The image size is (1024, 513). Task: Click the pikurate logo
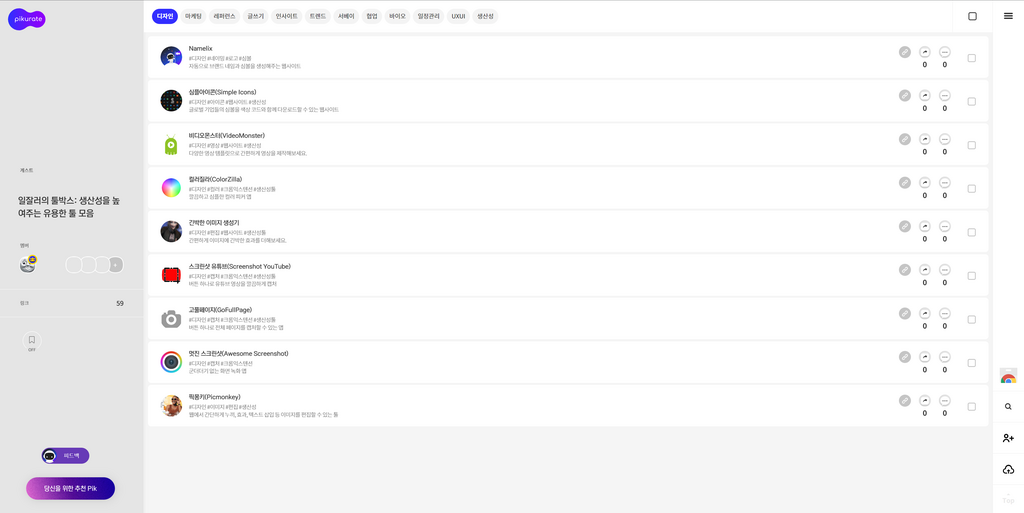tap(27, 19)
